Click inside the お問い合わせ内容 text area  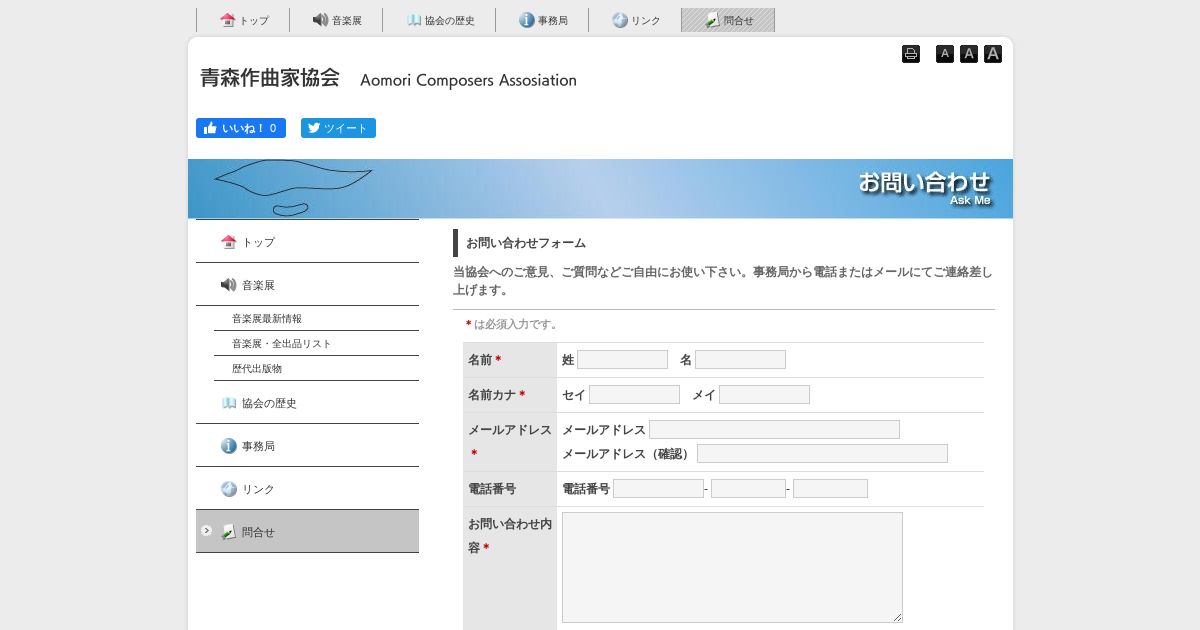pyautogui.click(x=732, y=567)
